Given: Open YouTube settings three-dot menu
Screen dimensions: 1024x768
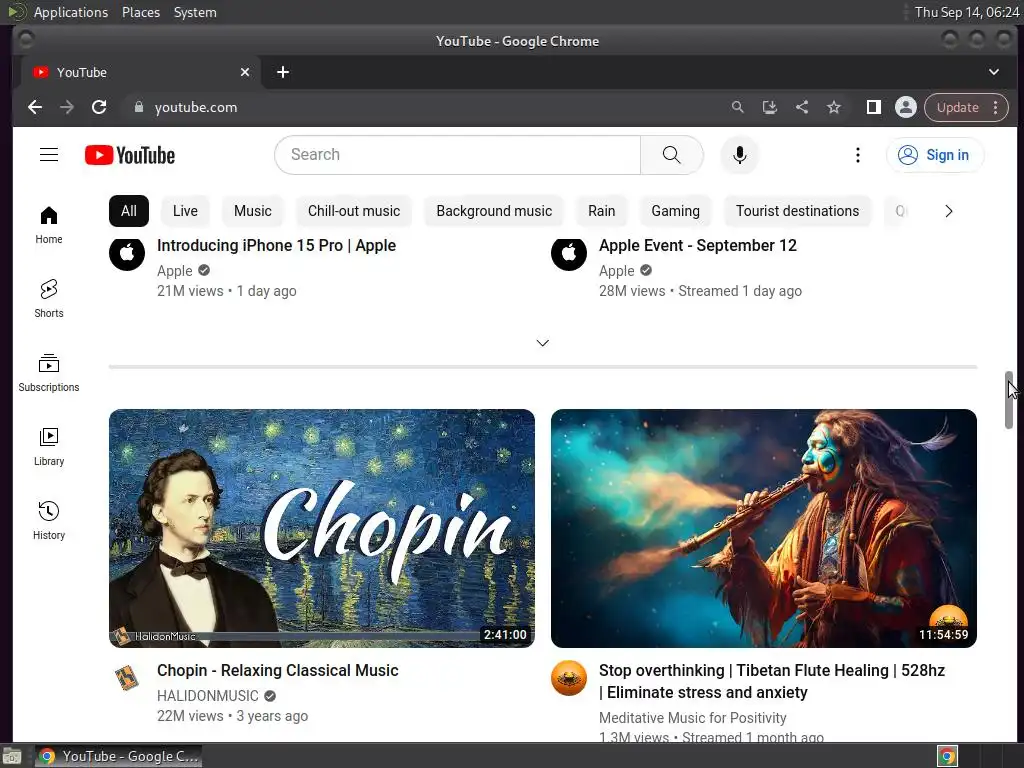Looking at the screenshot, I should pos(857,155).
